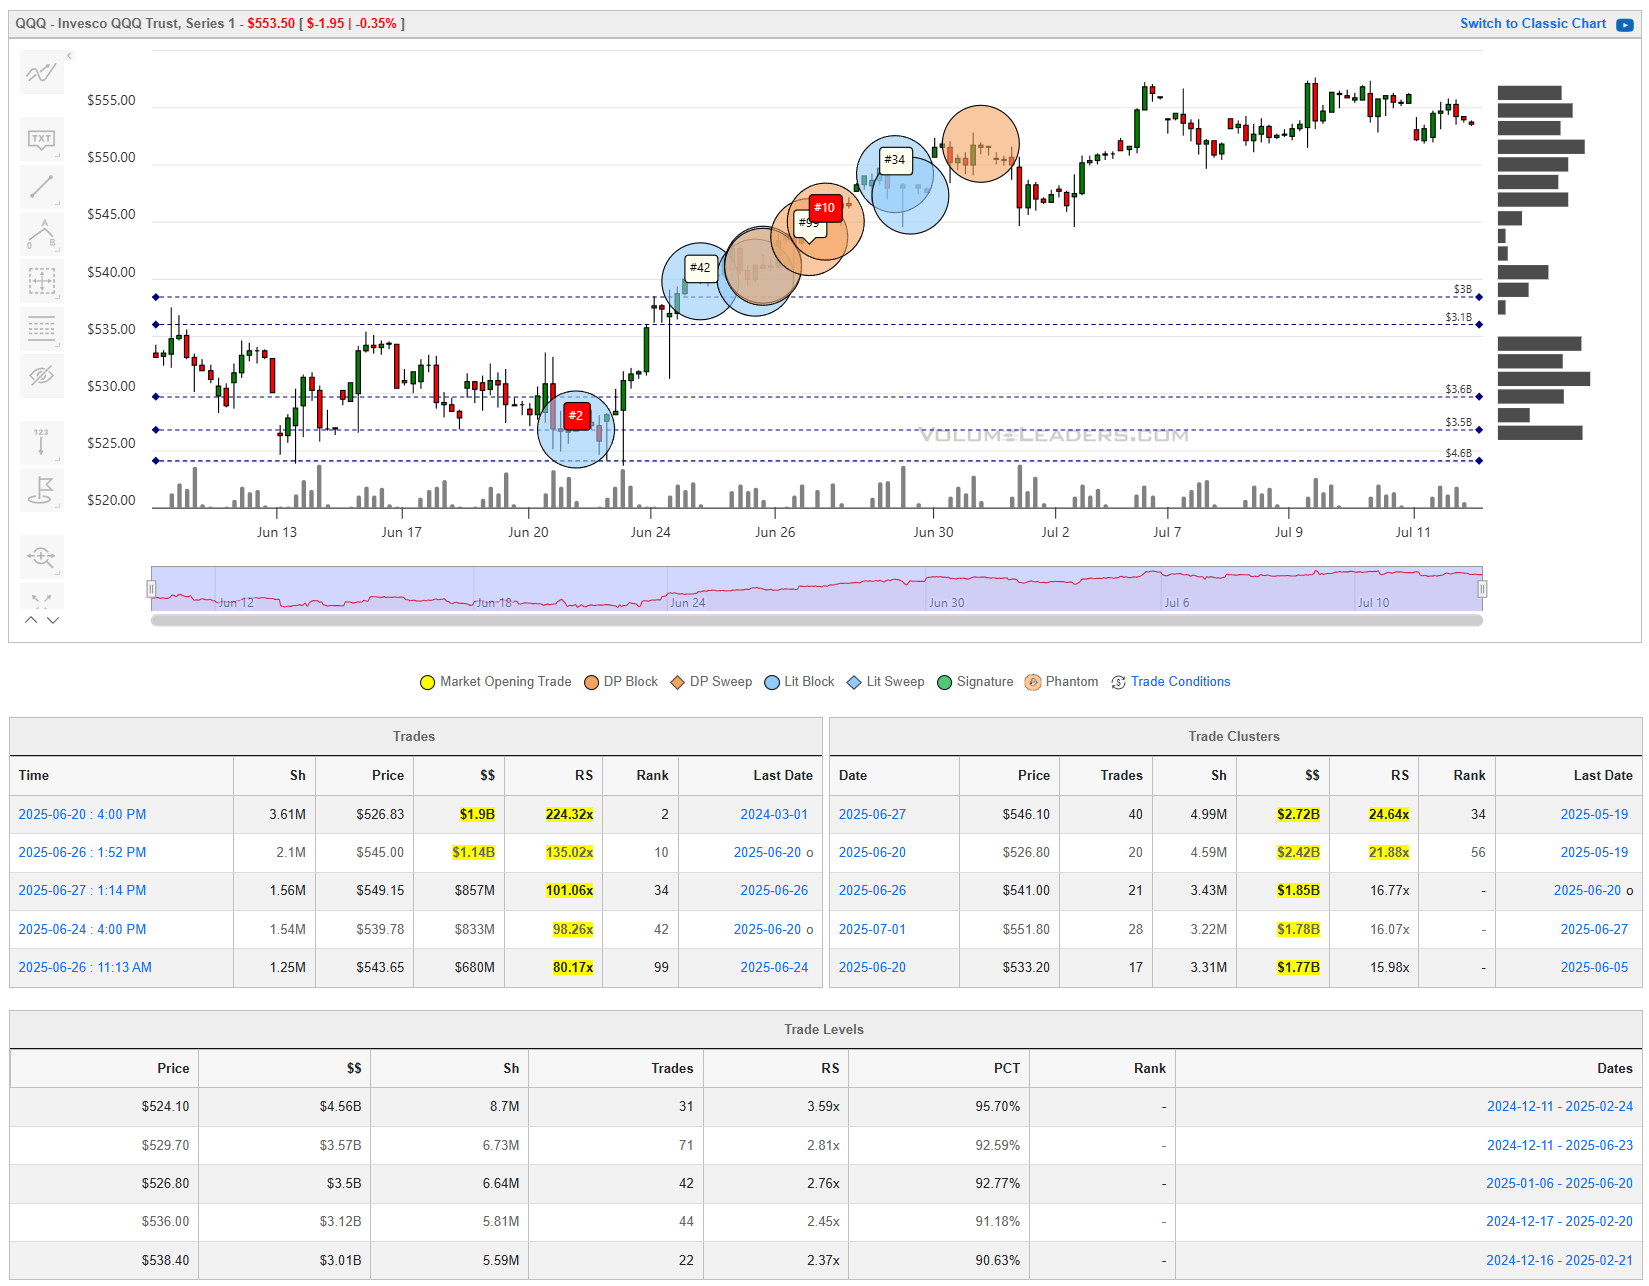Open trade 2025-06-26 : 1:52 PM
1649x1286 pixels.
pyautogui.click(x=82, y=852)
